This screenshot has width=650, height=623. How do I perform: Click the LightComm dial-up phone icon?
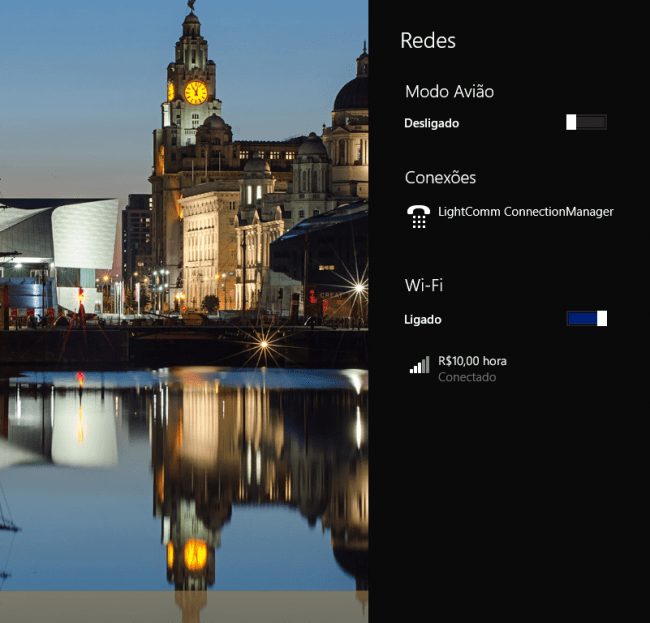pos(418,216)
